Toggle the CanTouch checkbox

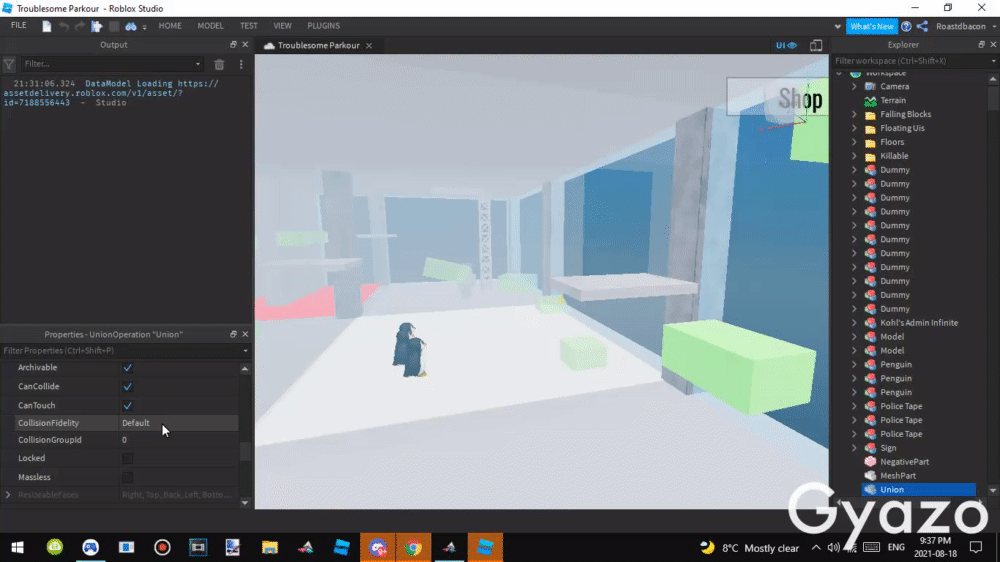click(x=128, y=406)
